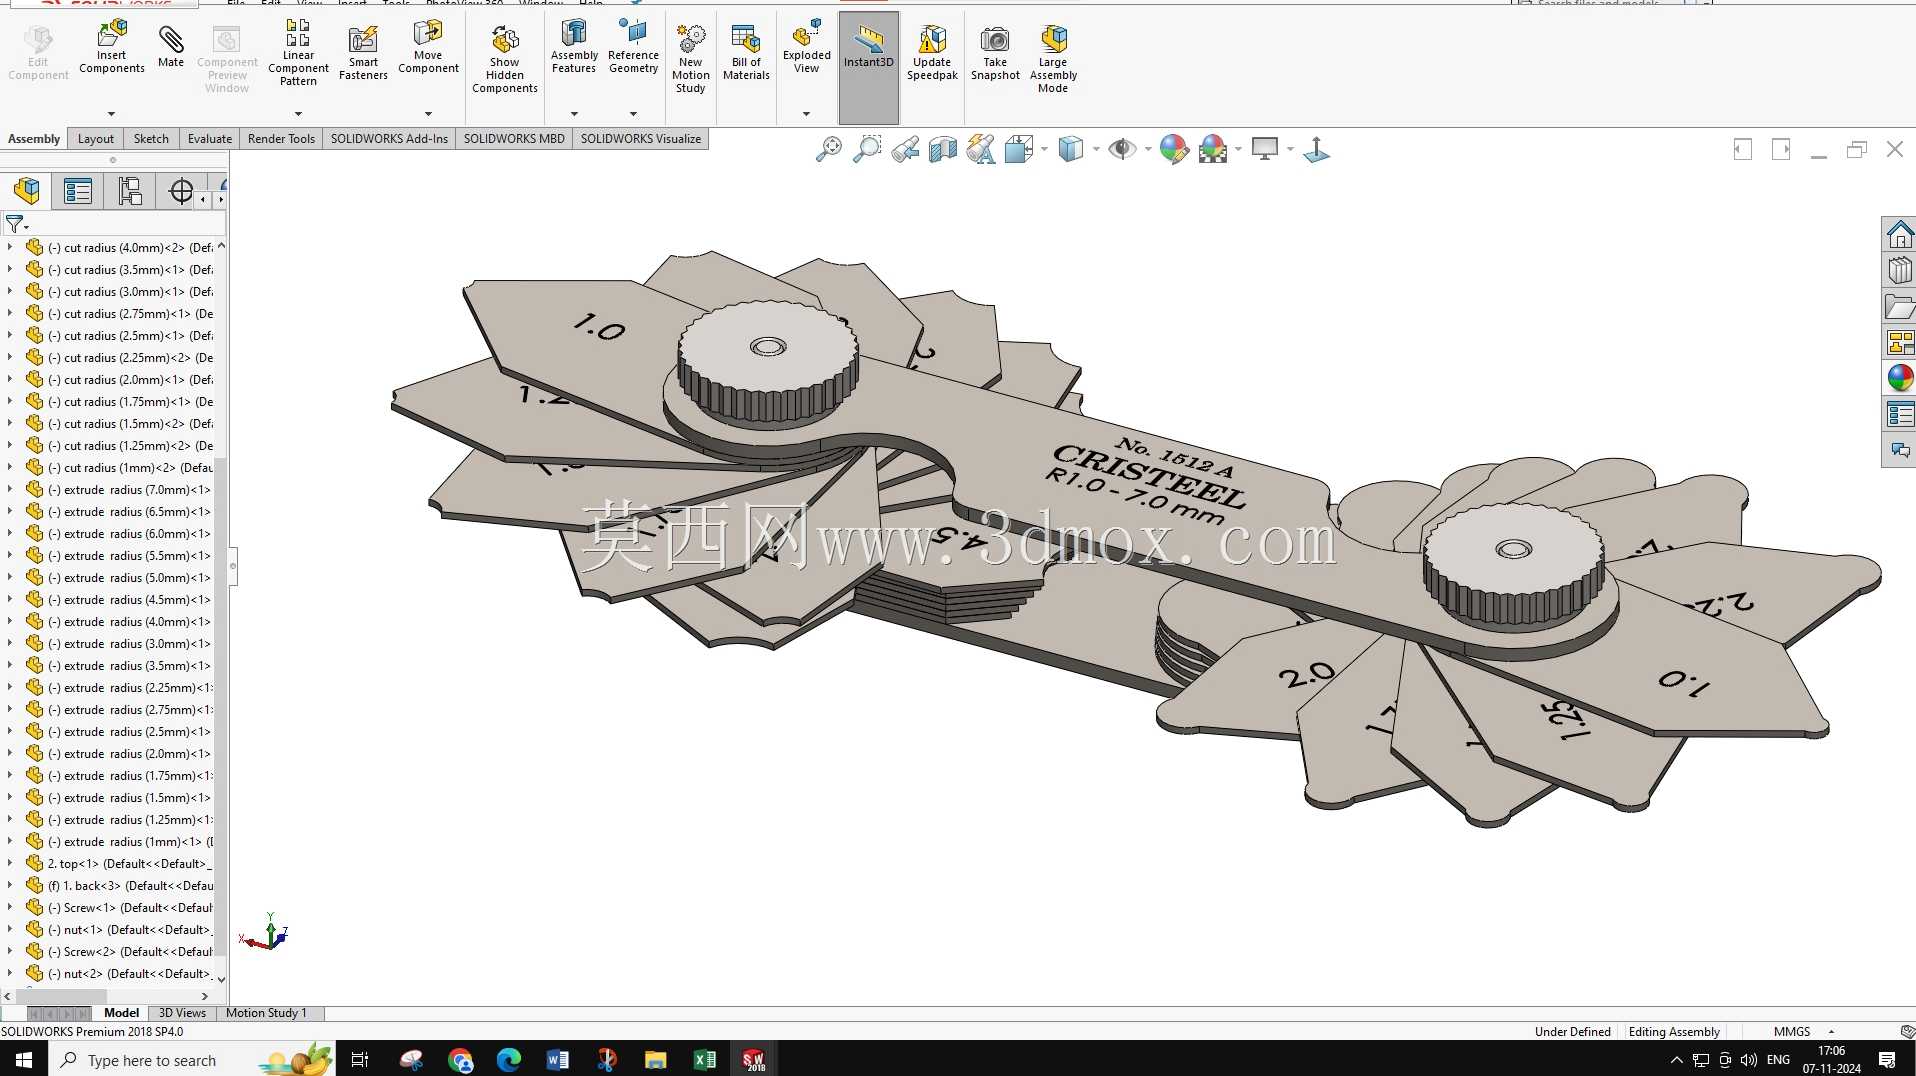Click Windows taskbar search box
Screen dimensions: 1916x1076
click(x=150, y=1060)
